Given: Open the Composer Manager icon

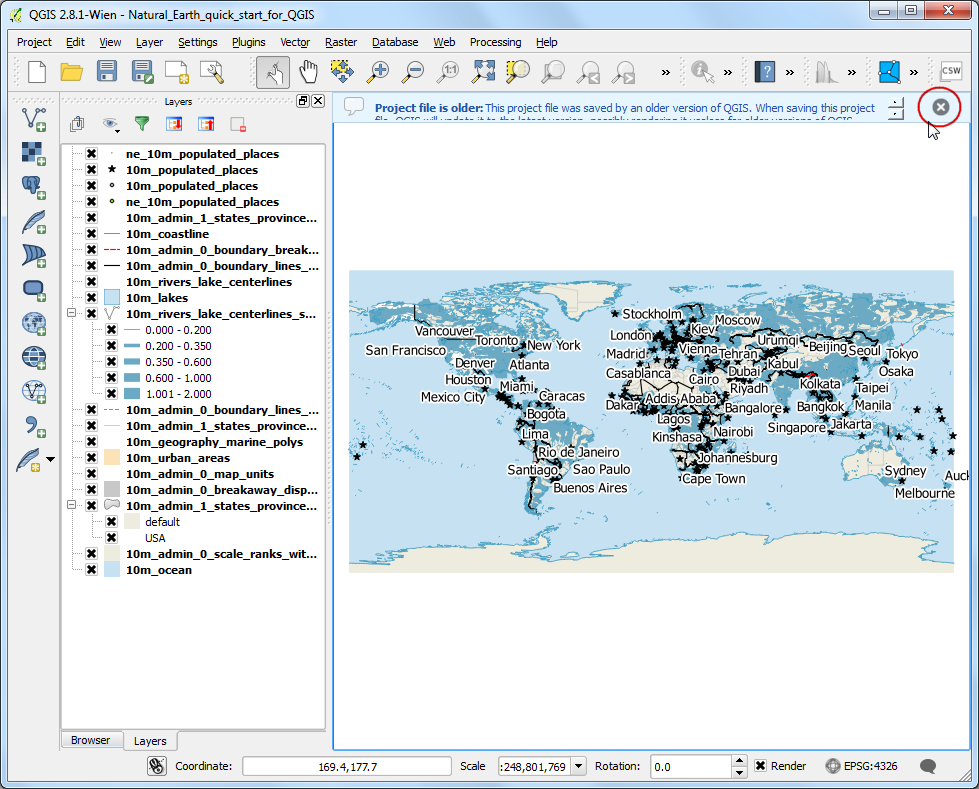Looking at the screenshot, I should [212, 72].
